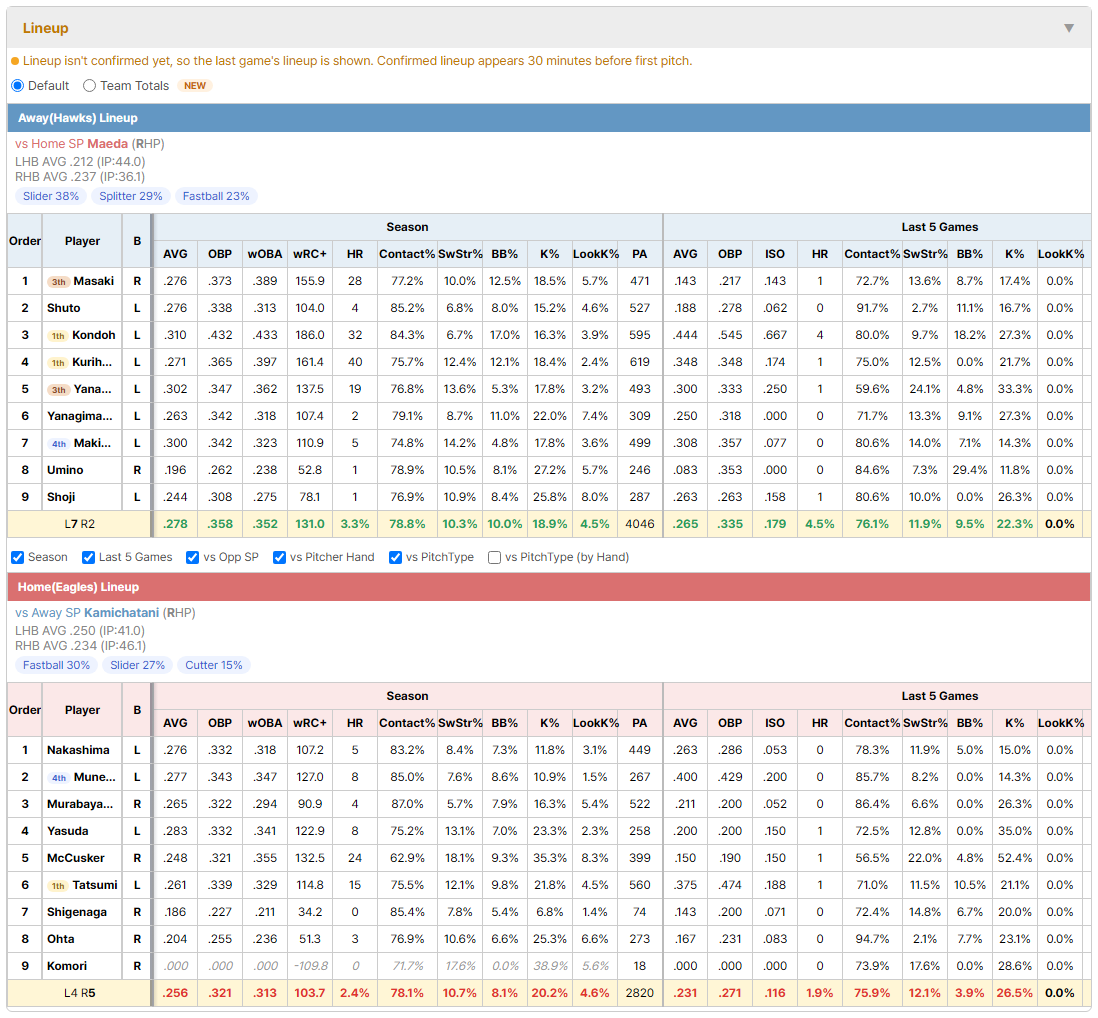The width and height of the screenshot is (1098, 1018).
Task: Select the Fastball 30% pitch tag
Action: point(57,665)
